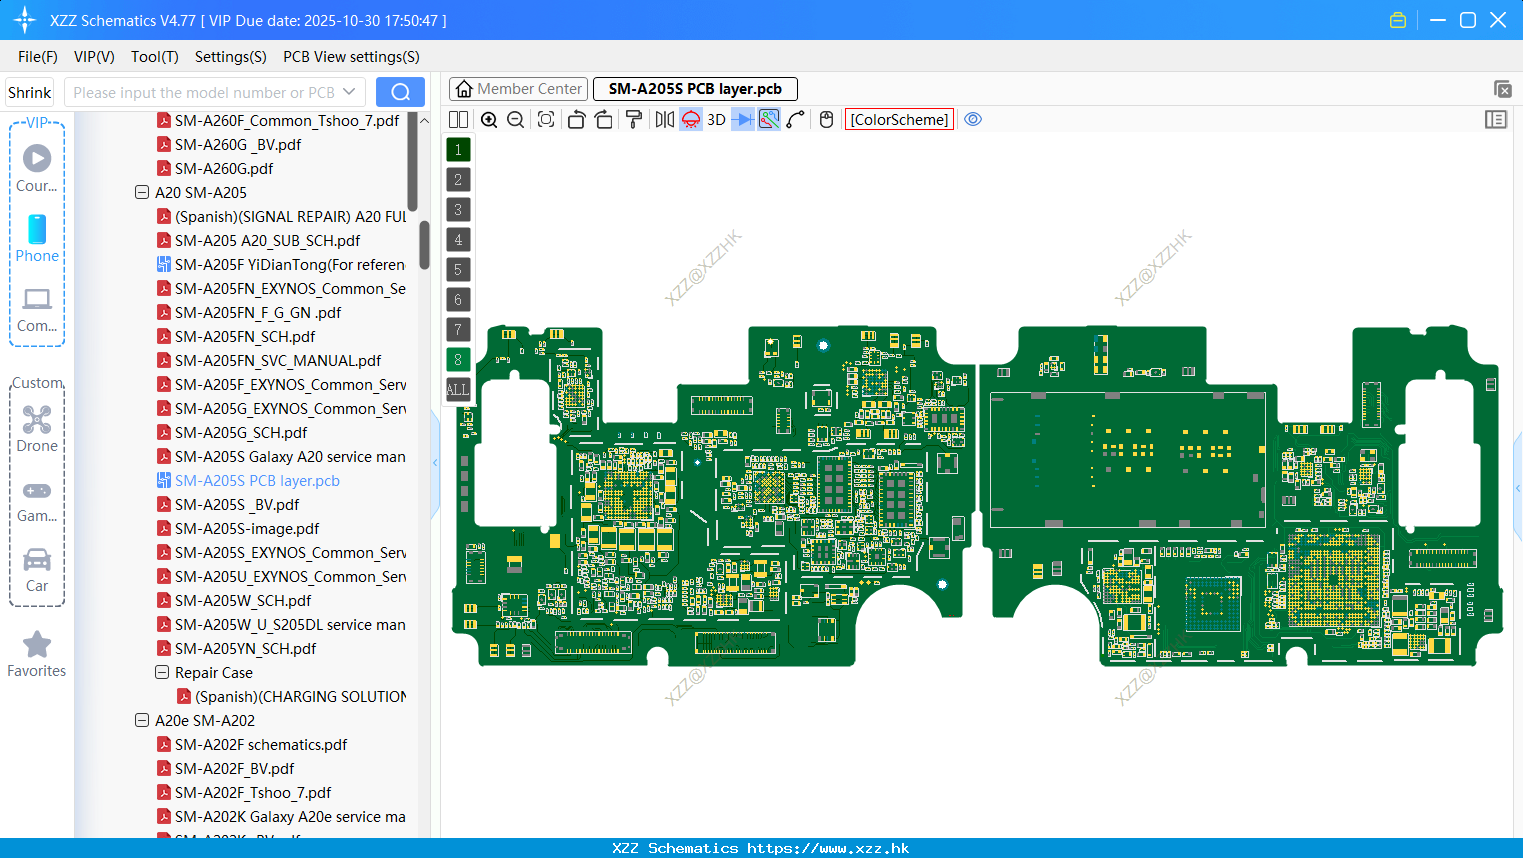Open the model number dropdown arrow
This screenshot has height=858, width=1523.
click(x=349, y=92)
